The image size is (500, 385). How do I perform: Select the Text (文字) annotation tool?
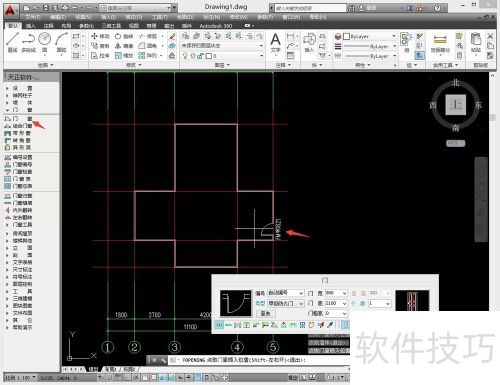pos(275,43)
